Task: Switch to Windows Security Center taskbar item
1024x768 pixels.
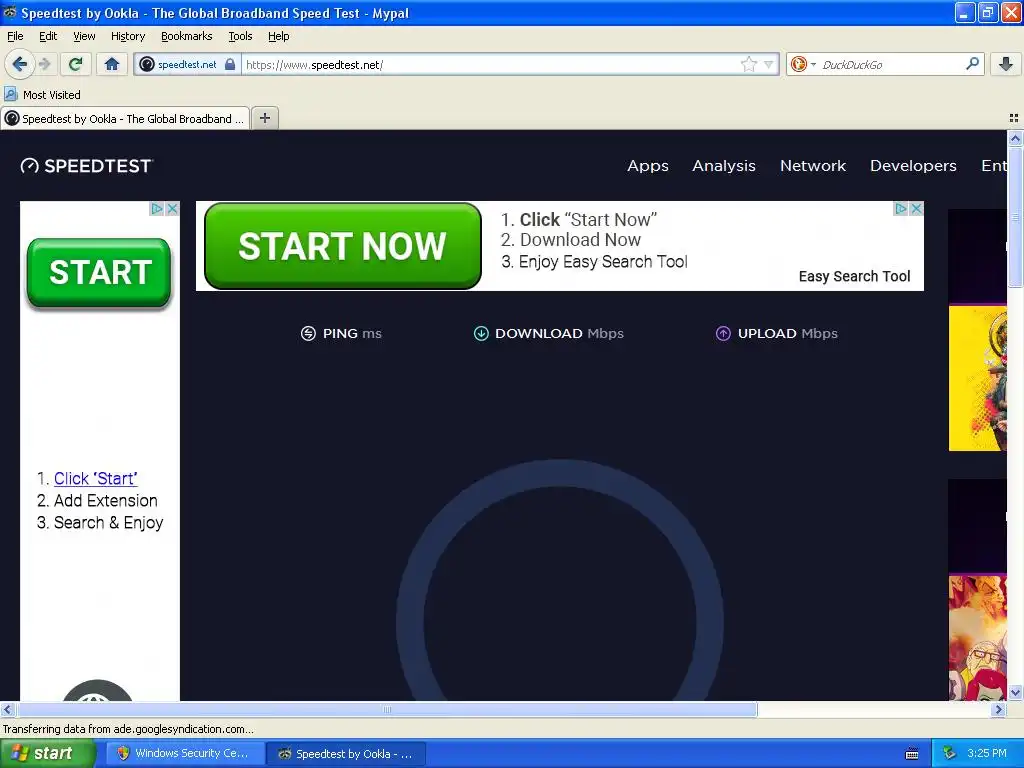Action: pyautogui.click(x=185, y=754)
